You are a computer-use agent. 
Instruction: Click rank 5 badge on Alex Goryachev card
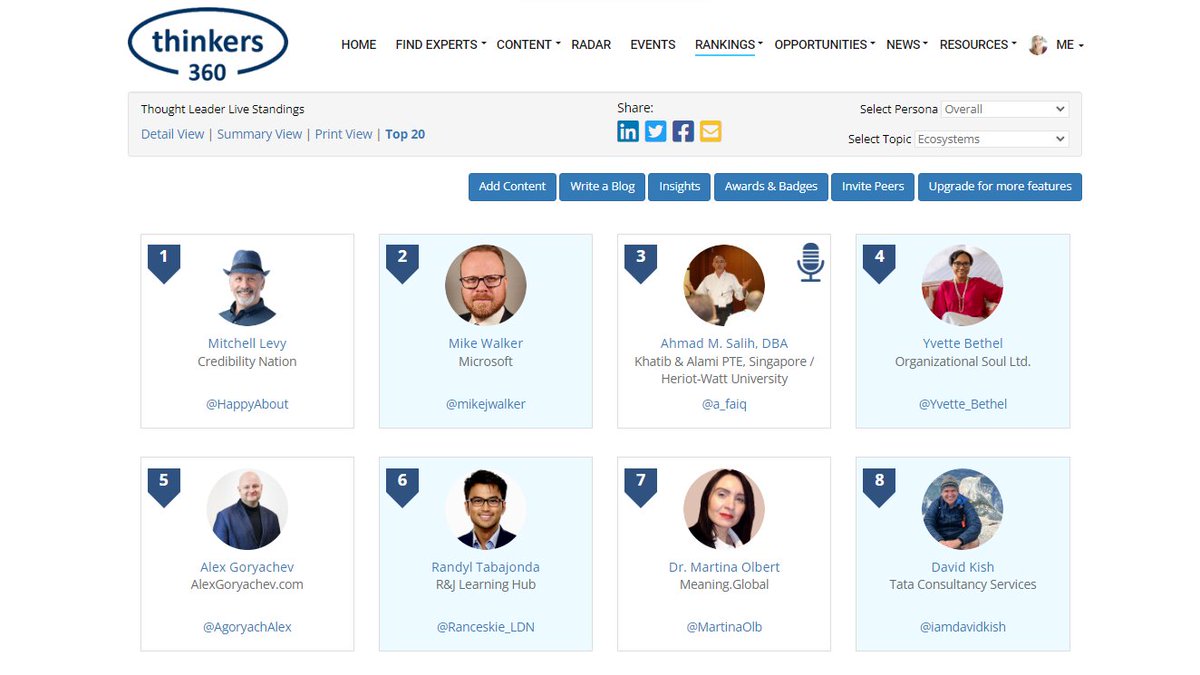164,488
